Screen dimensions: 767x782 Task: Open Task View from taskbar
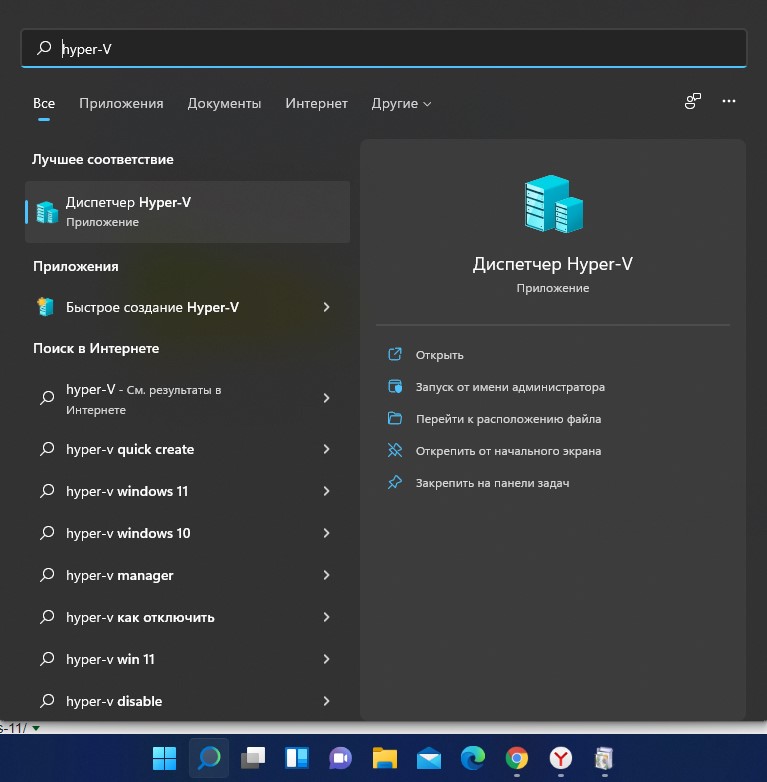coord(253,758)
